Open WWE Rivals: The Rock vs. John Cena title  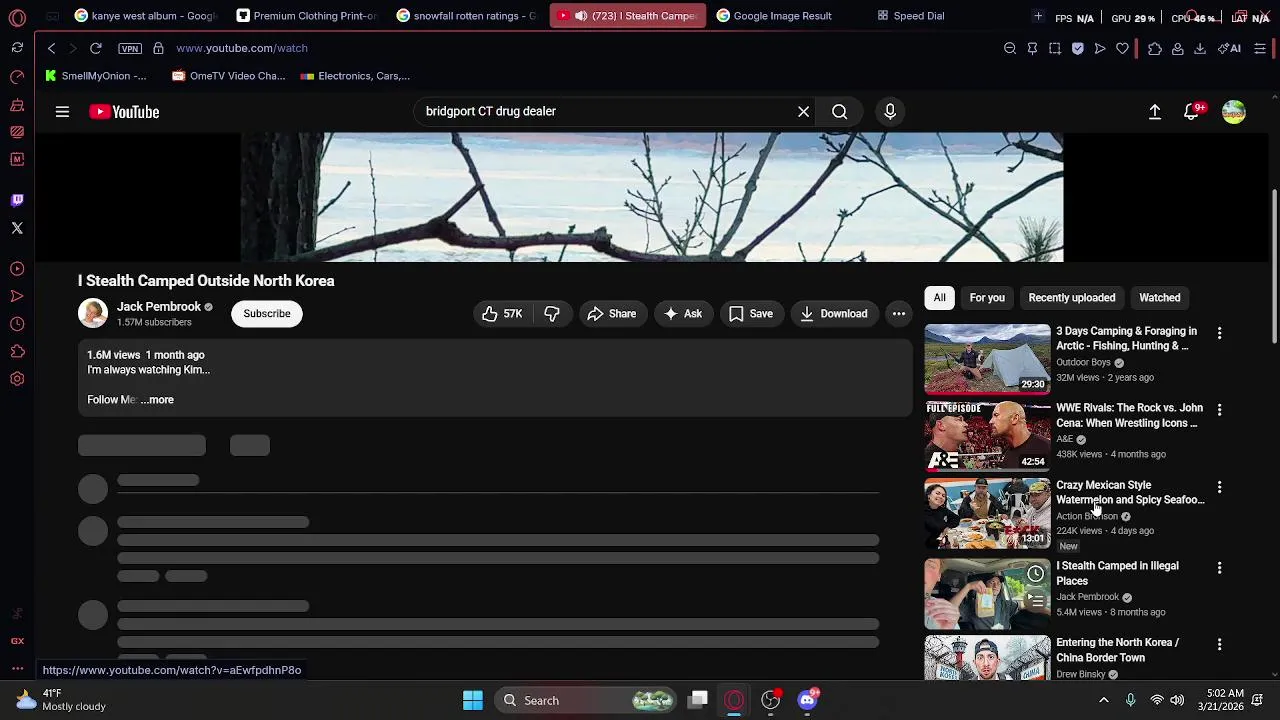[1129, 416]
